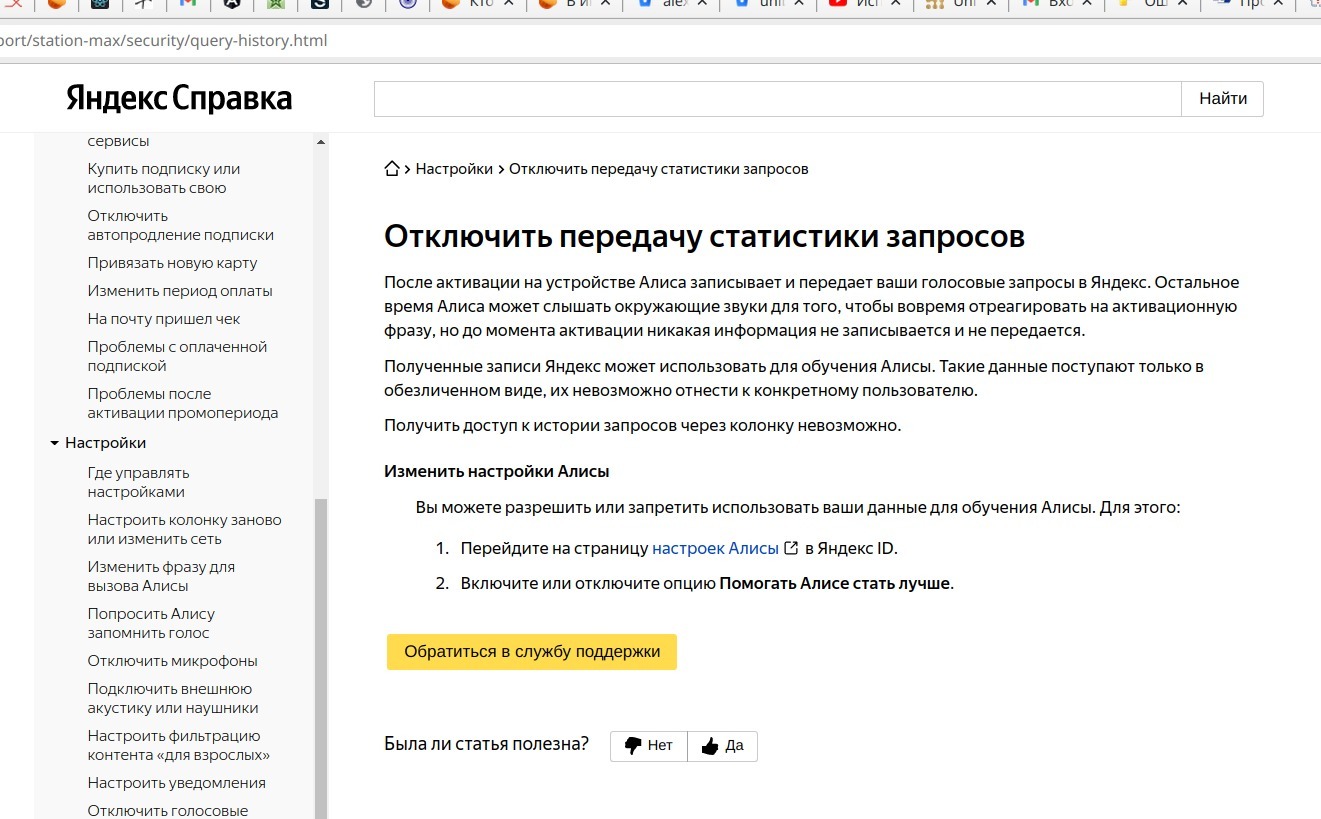Open Изменить период оплаты in sidebar

[x=180, y=291]
